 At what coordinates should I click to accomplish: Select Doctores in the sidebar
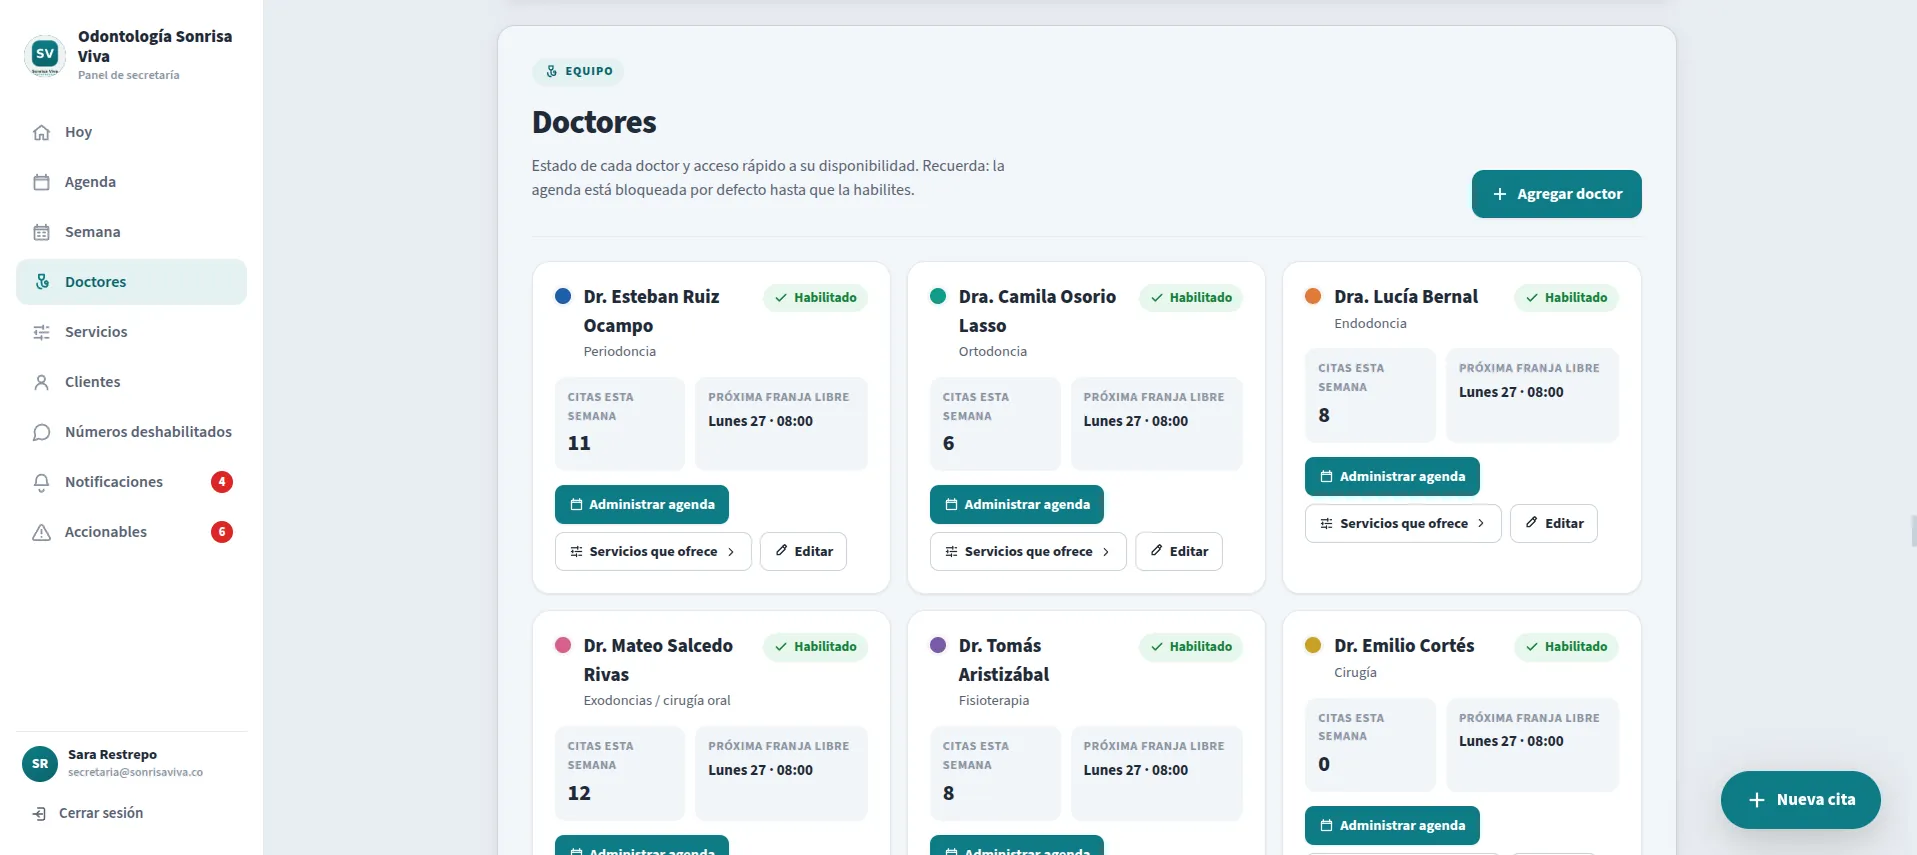[131, 282]
